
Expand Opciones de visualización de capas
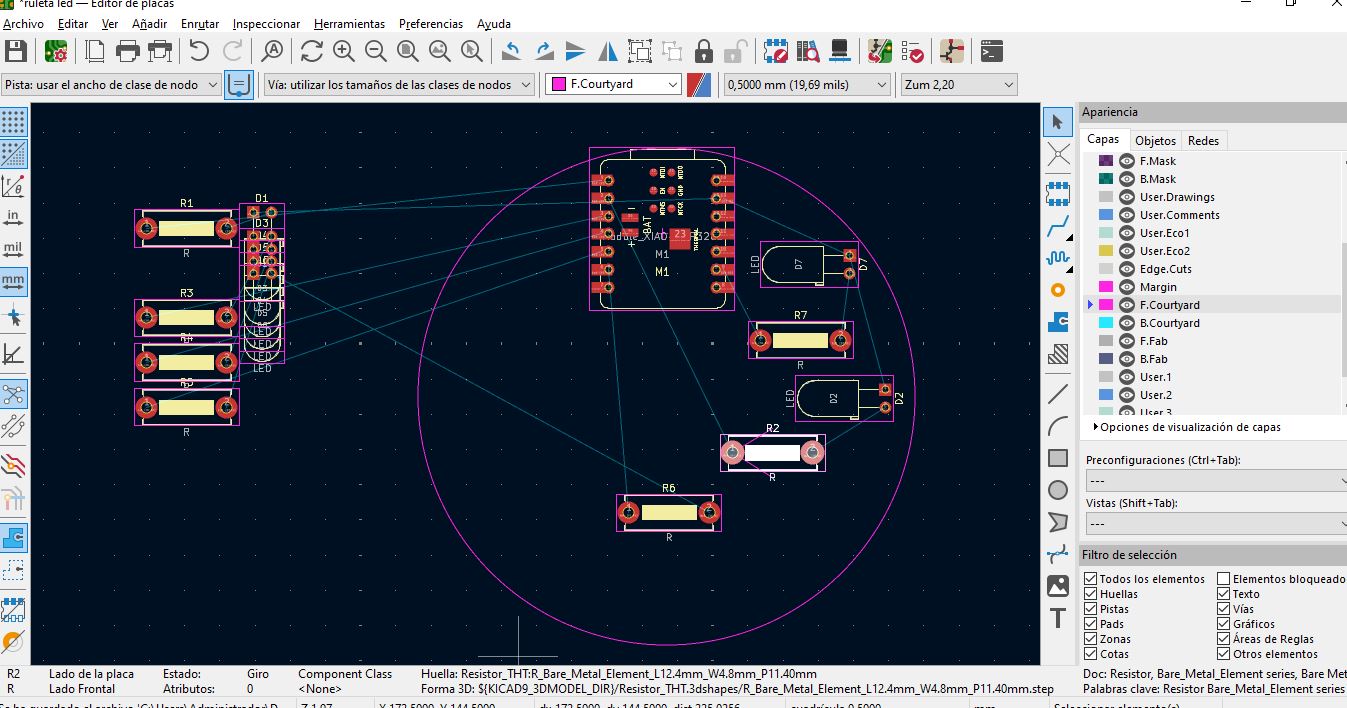(x=1094, y=427)
